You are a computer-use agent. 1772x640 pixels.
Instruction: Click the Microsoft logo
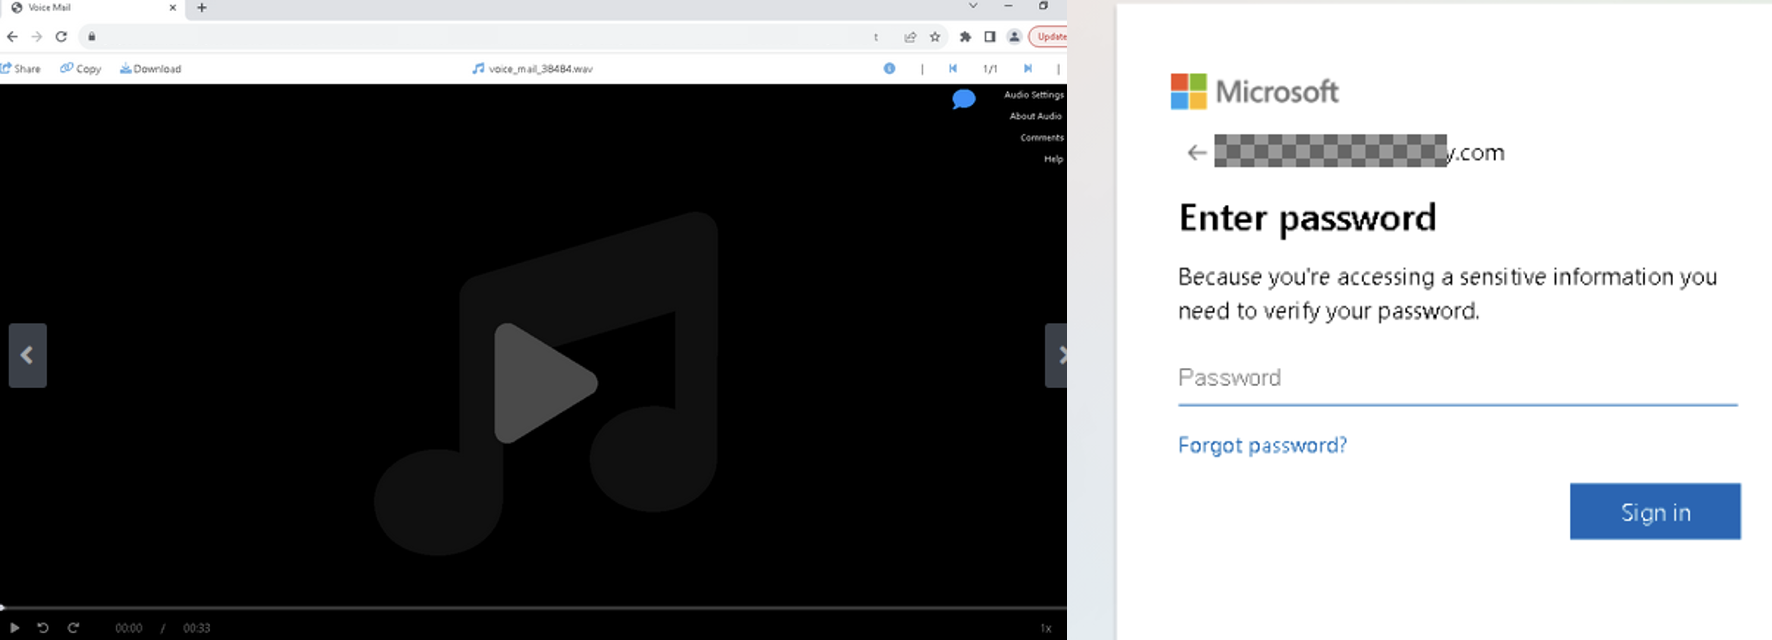[1254, 92]
